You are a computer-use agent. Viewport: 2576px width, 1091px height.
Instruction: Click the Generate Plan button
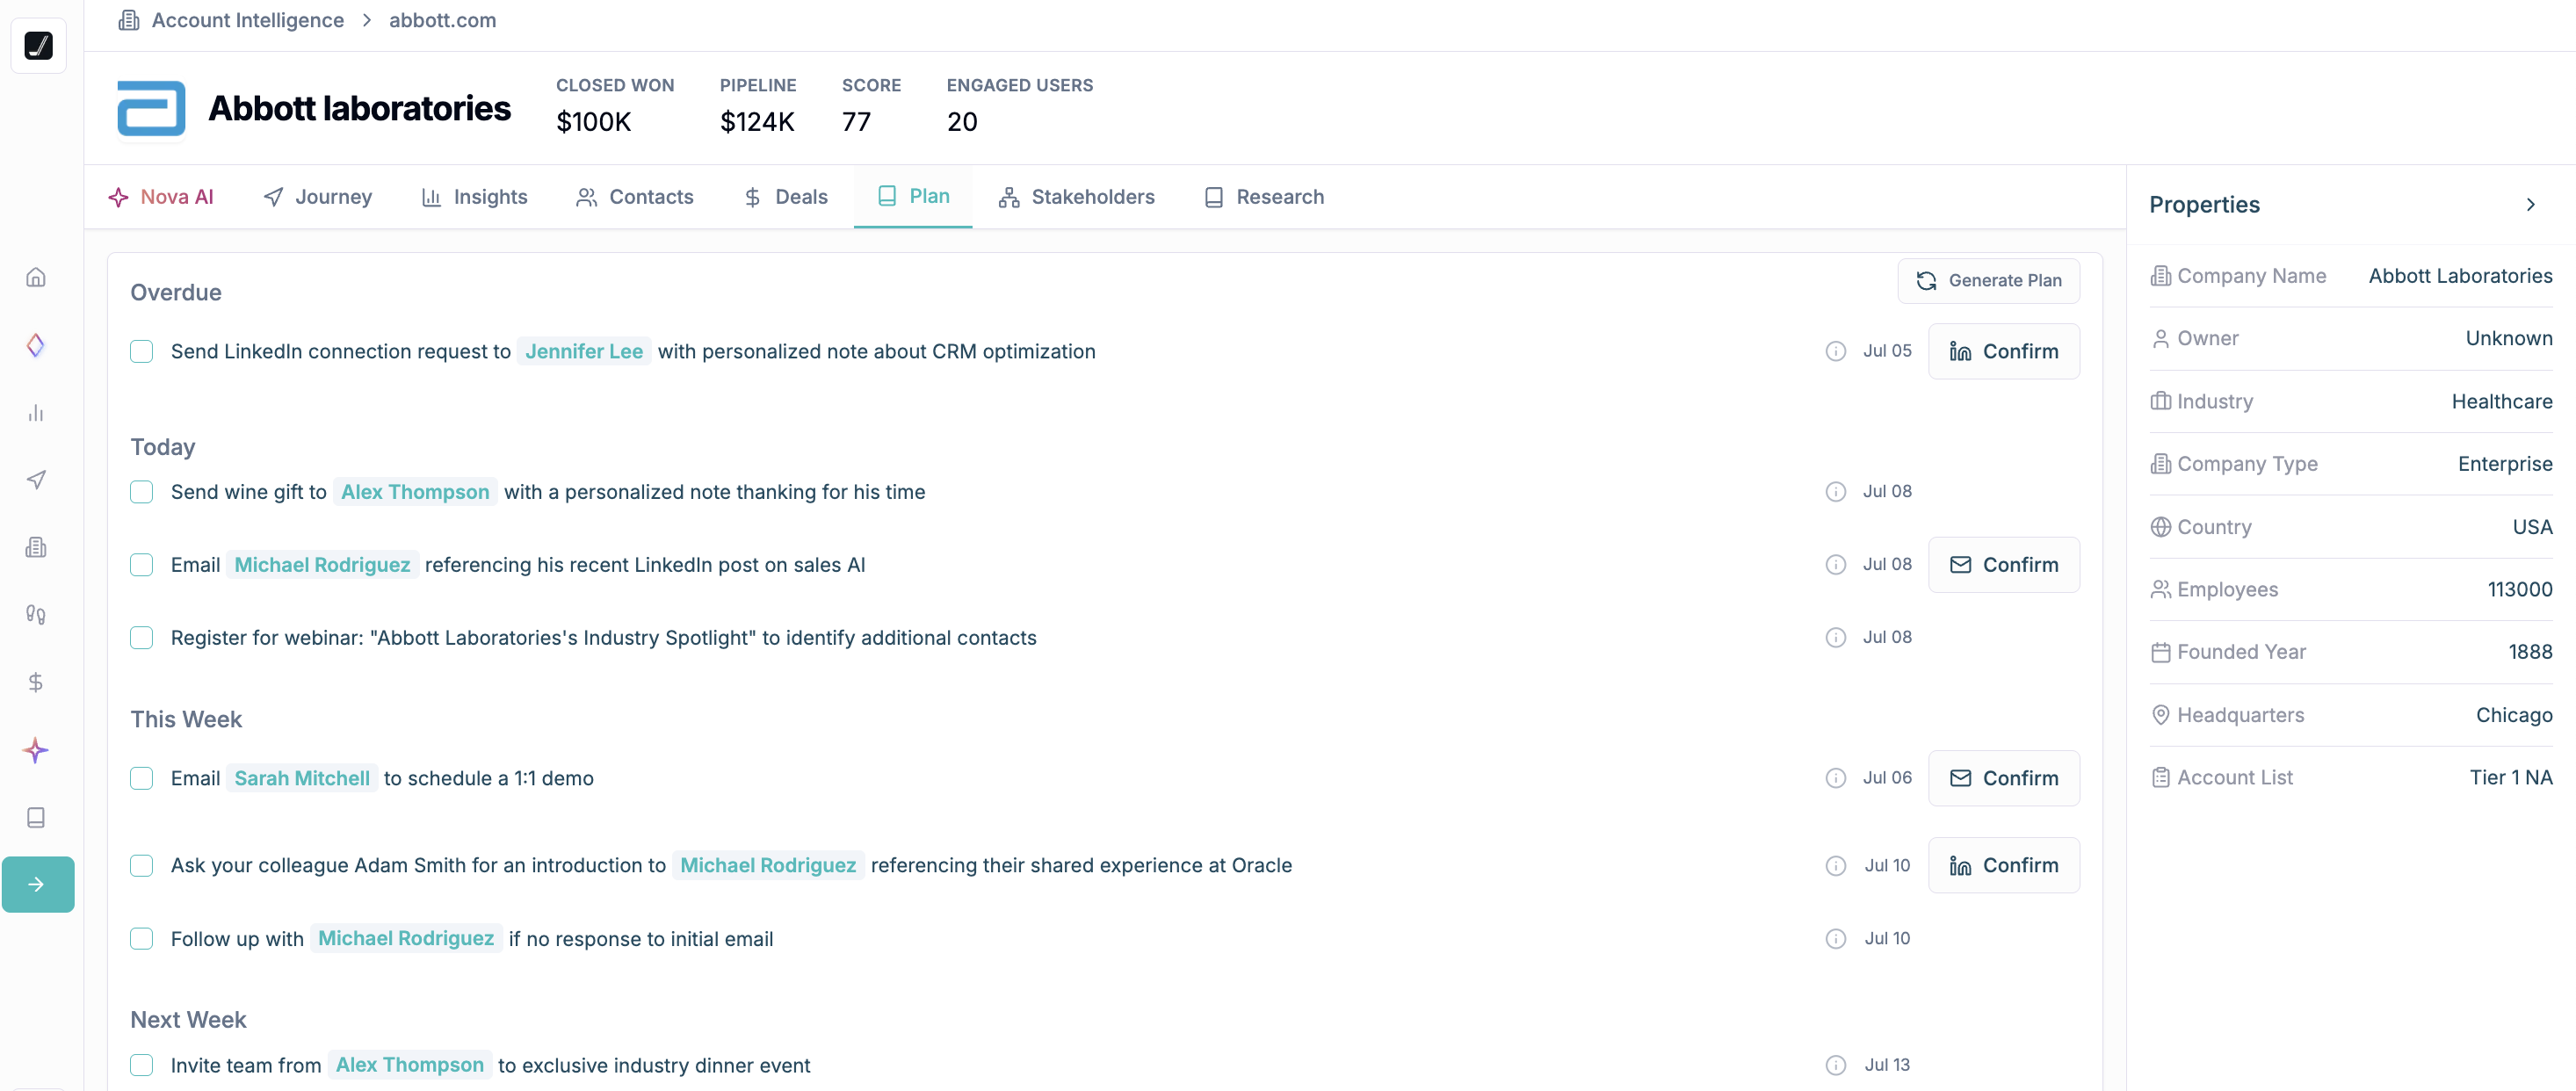click(x=1988, y=281)
